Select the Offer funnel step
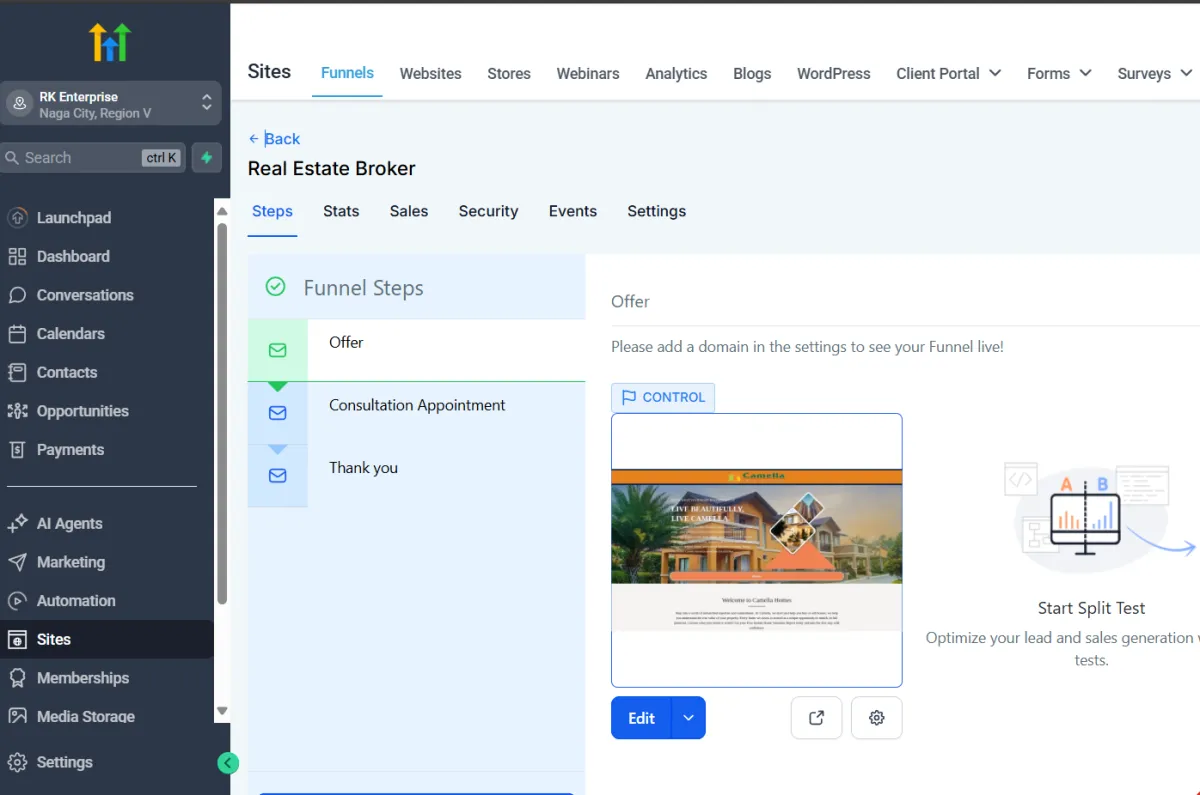Viewport: 1200px width, 795px height. 416,350
